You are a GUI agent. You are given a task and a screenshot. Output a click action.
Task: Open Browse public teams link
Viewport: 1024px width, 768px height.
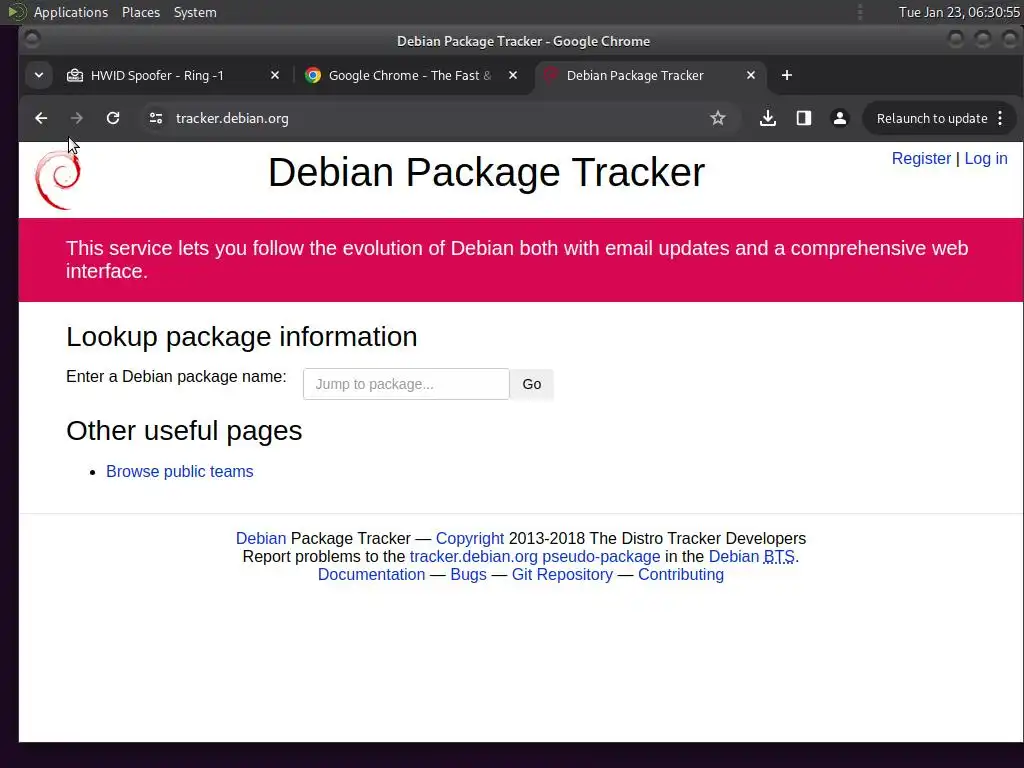[x=180, y=472]
